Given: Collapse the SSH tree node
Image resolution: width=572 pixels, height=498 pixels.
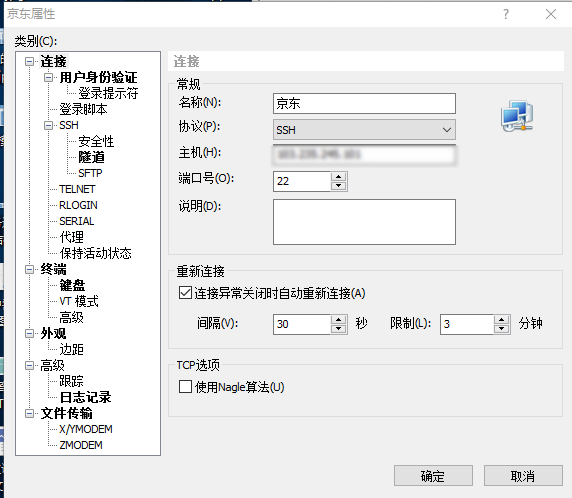Looking at the screenshot, I should point(49,126).
